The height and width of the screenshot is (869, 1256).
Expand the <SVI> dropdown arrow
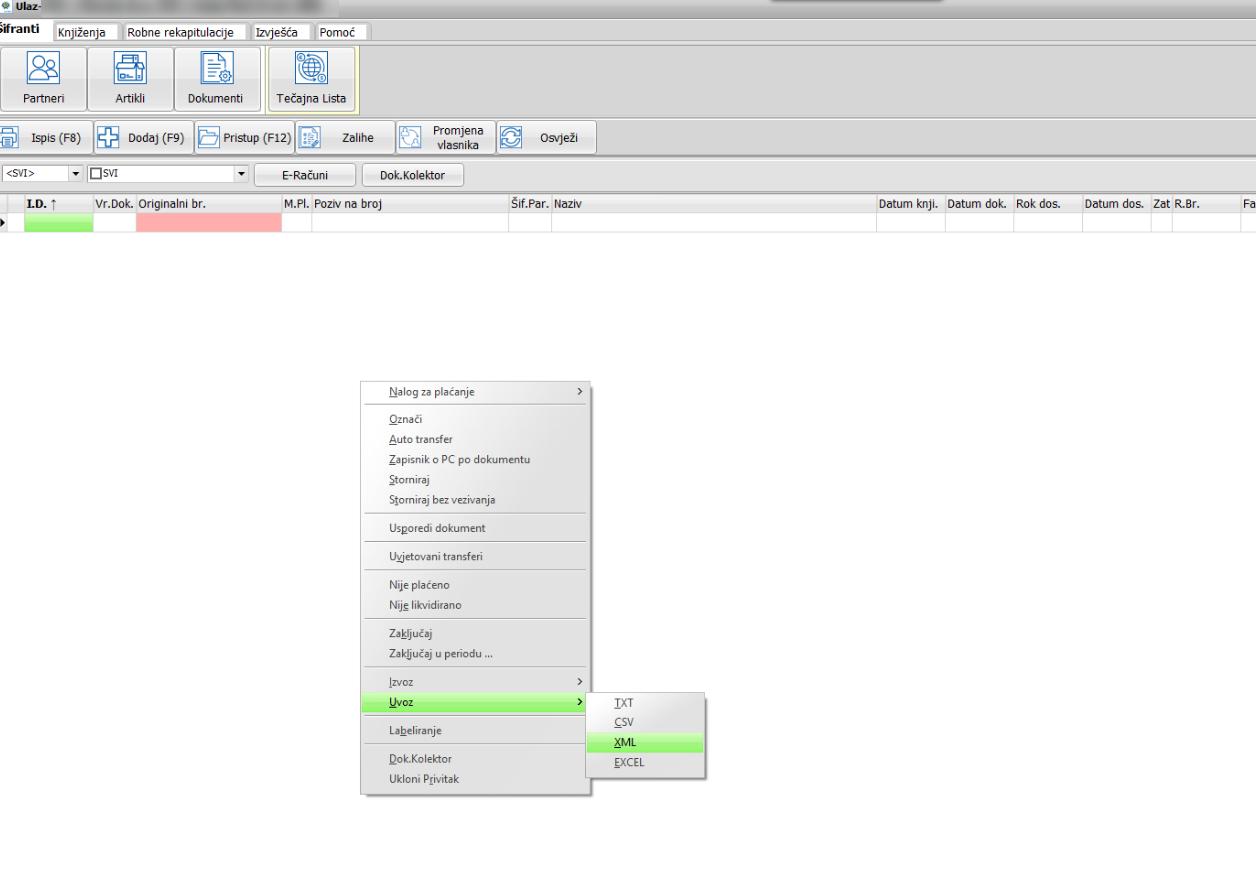[x=75, y=174]
